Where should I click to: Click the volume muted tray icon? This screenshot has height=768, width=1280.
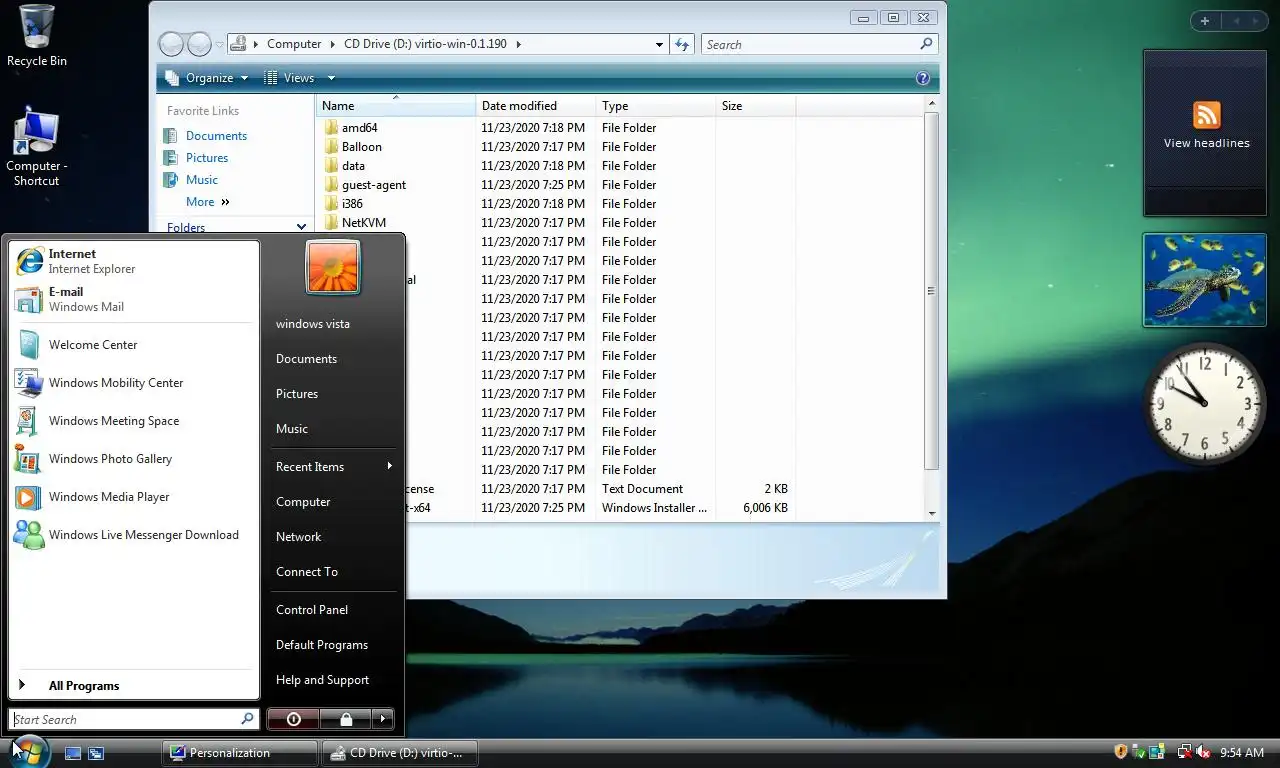[1203, 752]
